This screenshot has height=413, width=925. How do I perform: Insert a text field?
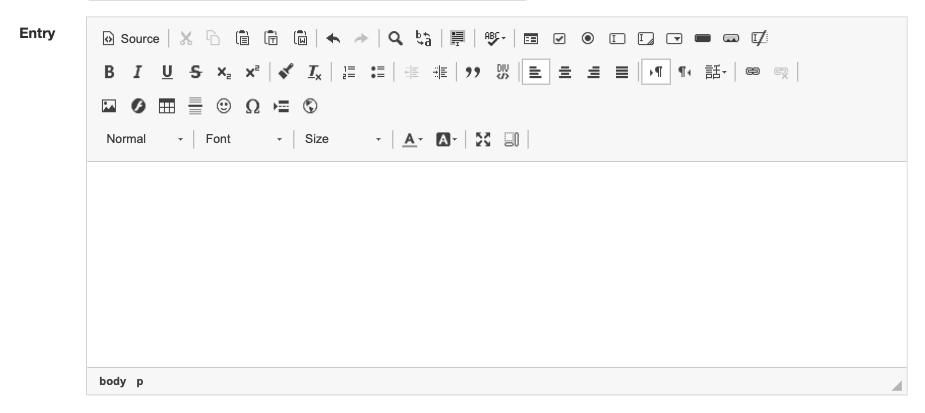point(617,38)
